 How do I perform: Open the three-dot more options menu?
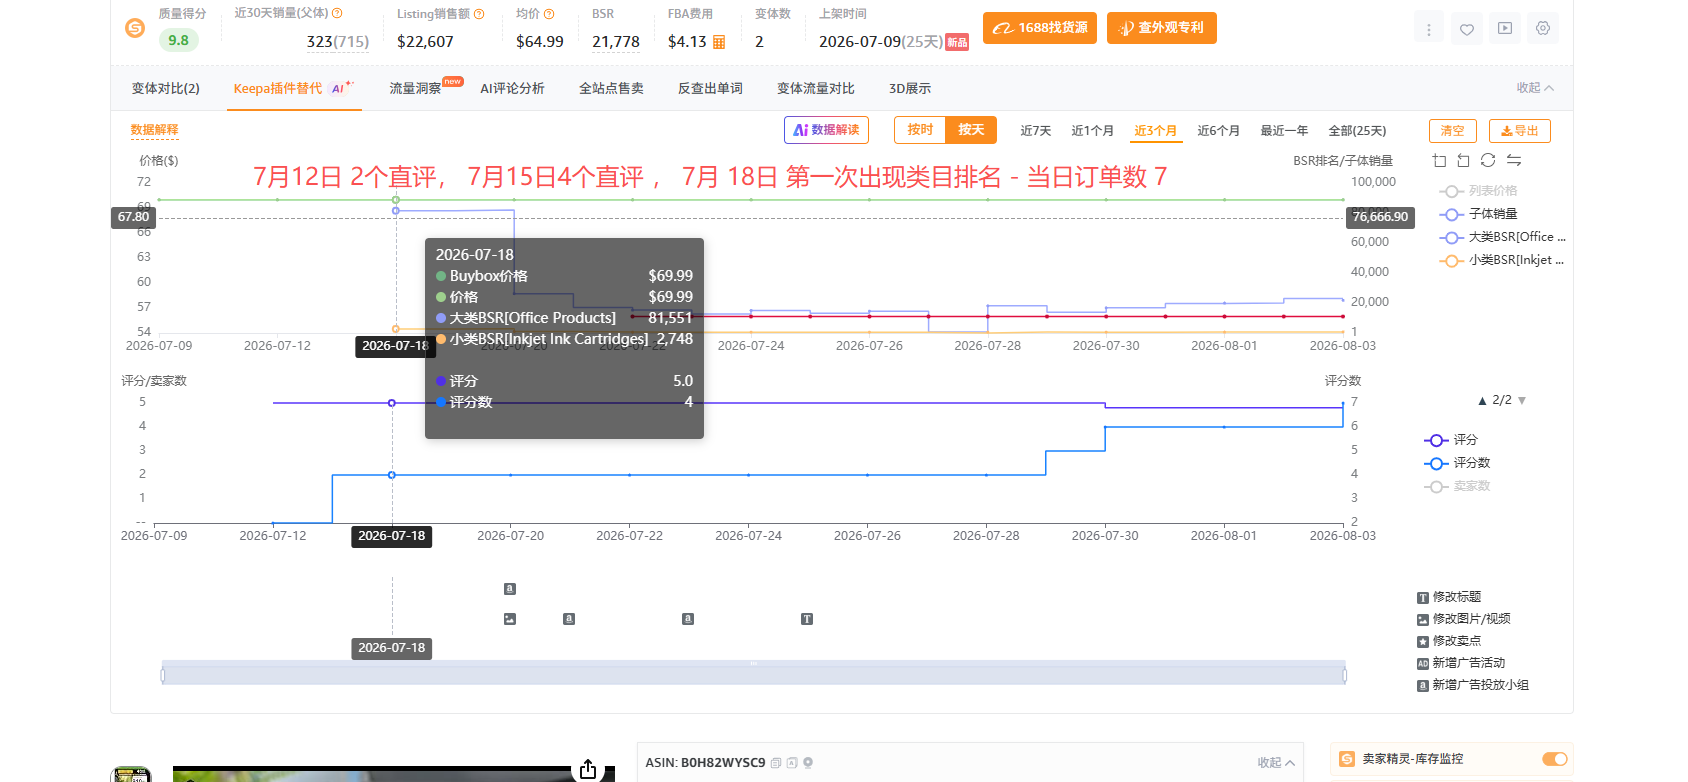click(x=1428, y=29)
